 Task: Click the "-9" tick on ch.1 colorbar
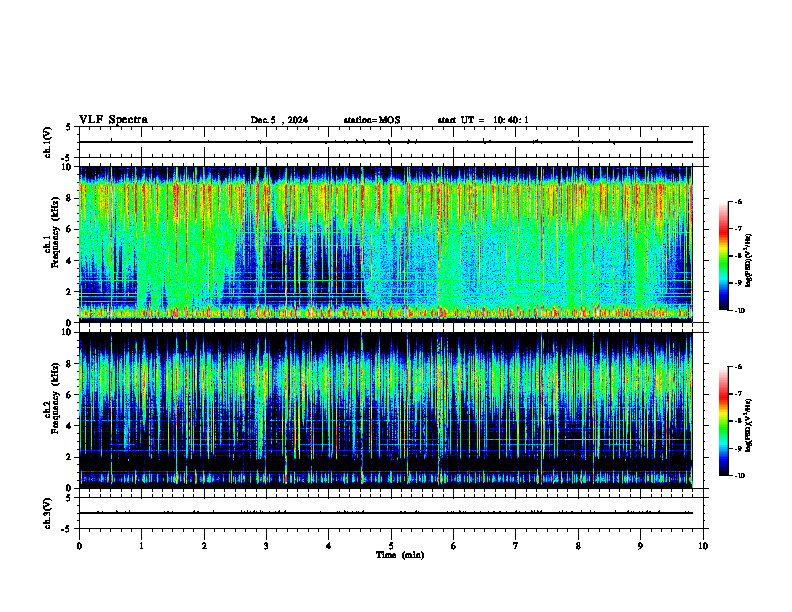pos(738,283)
